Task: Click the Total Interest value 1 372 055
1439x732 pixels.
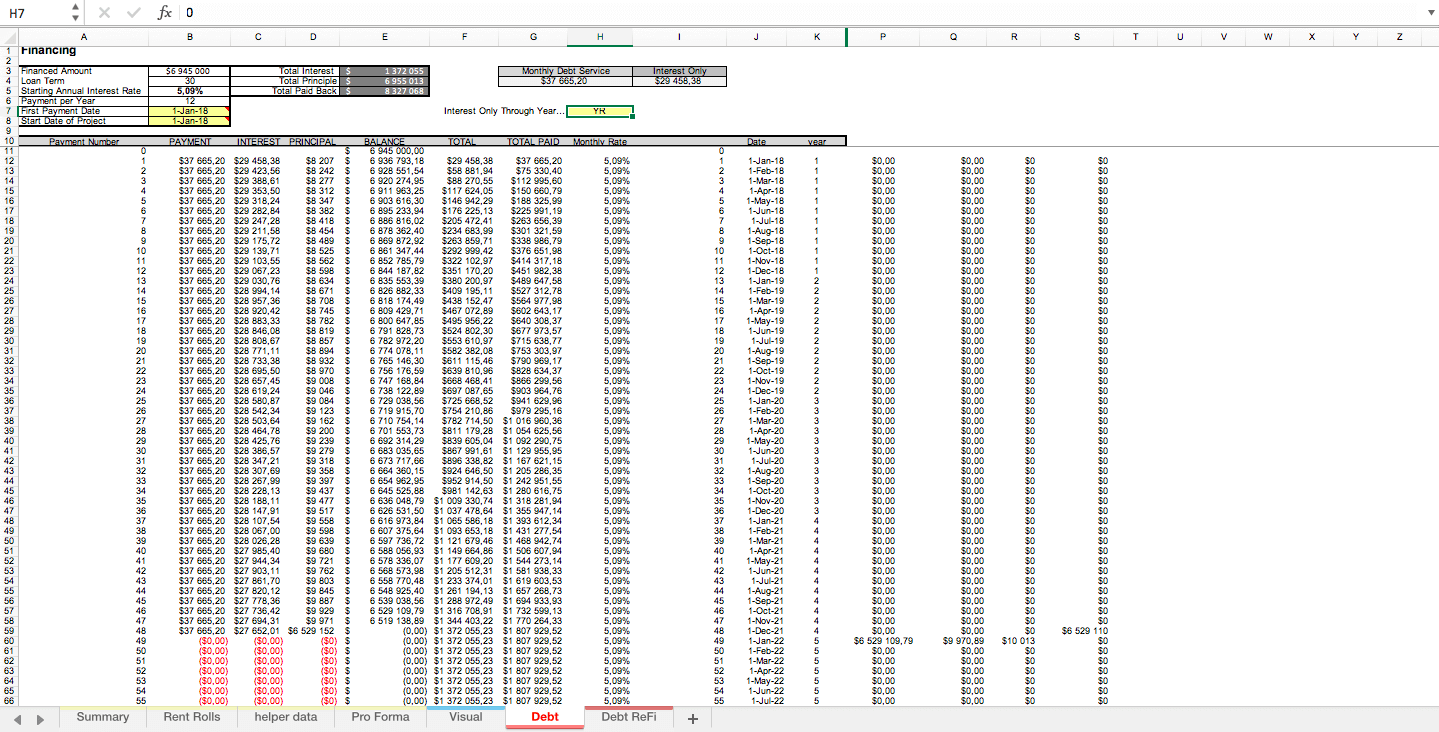Action: [385, 71]
